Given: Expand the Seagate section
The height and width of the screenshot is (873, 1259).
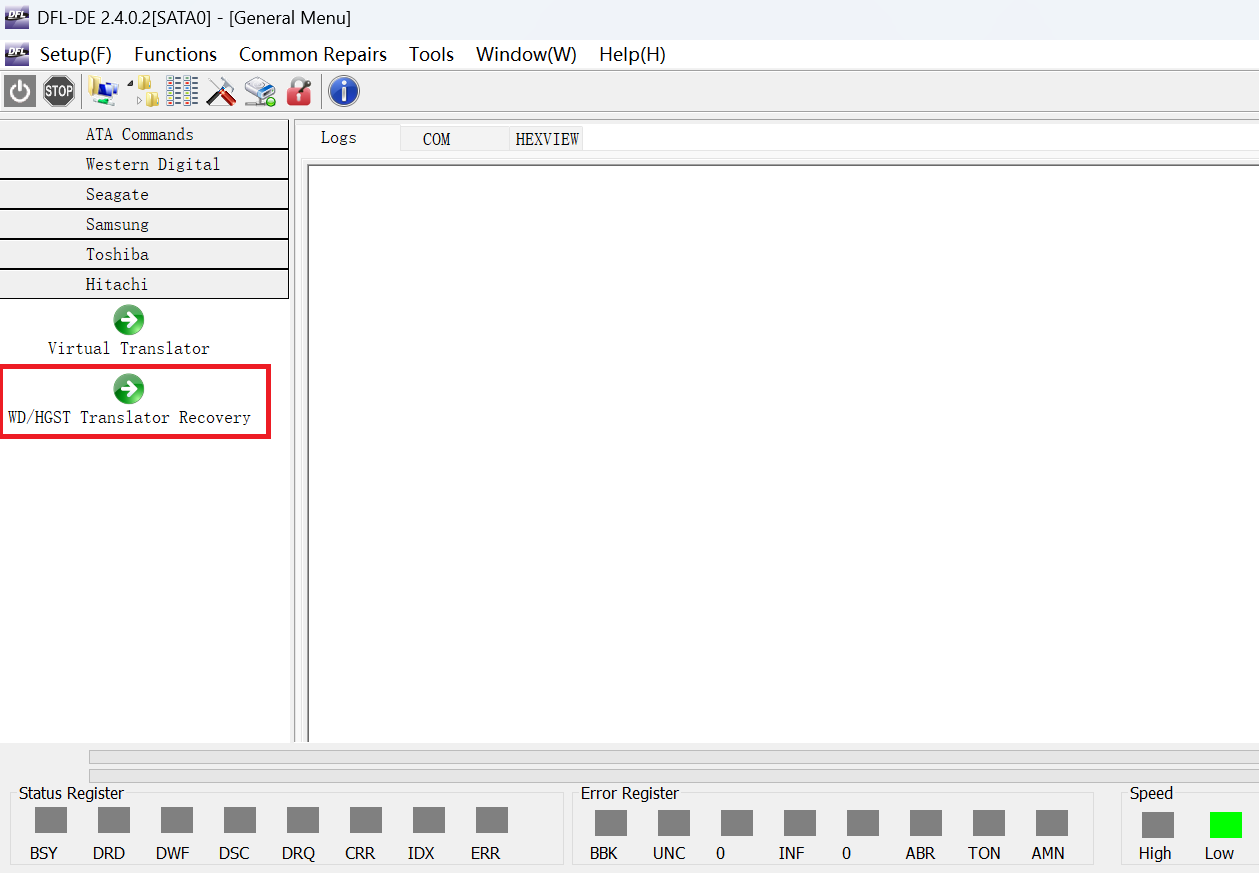Looking at the screenshot, I should (144, 194).
